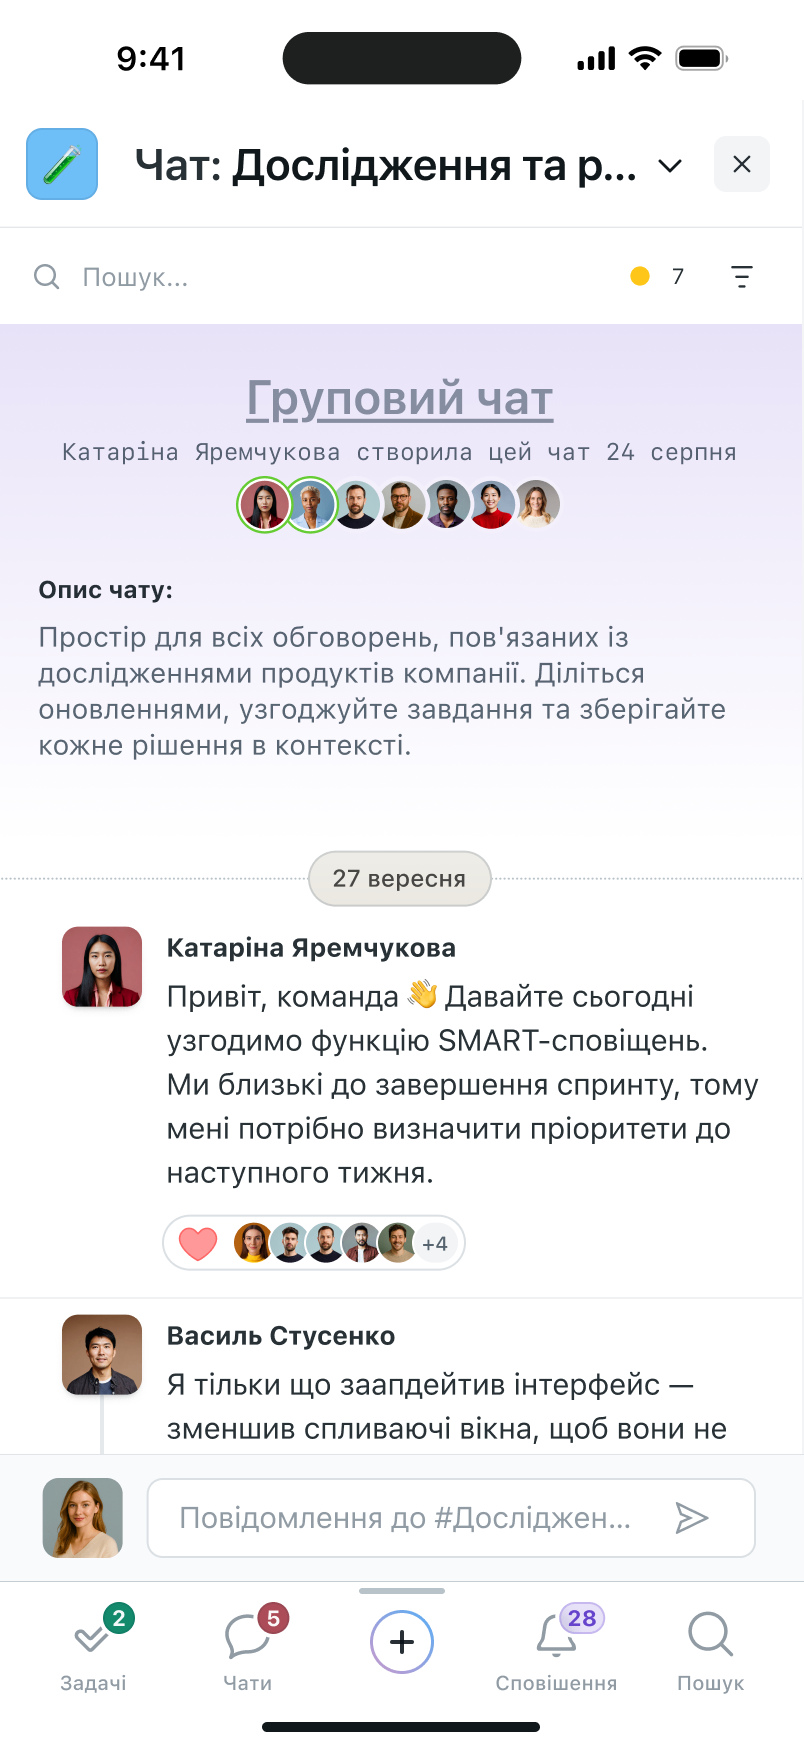Viewport: 804px width, 1748px height.
Task: Click the search magnifier icon
Action: click(x=47, y=276)
